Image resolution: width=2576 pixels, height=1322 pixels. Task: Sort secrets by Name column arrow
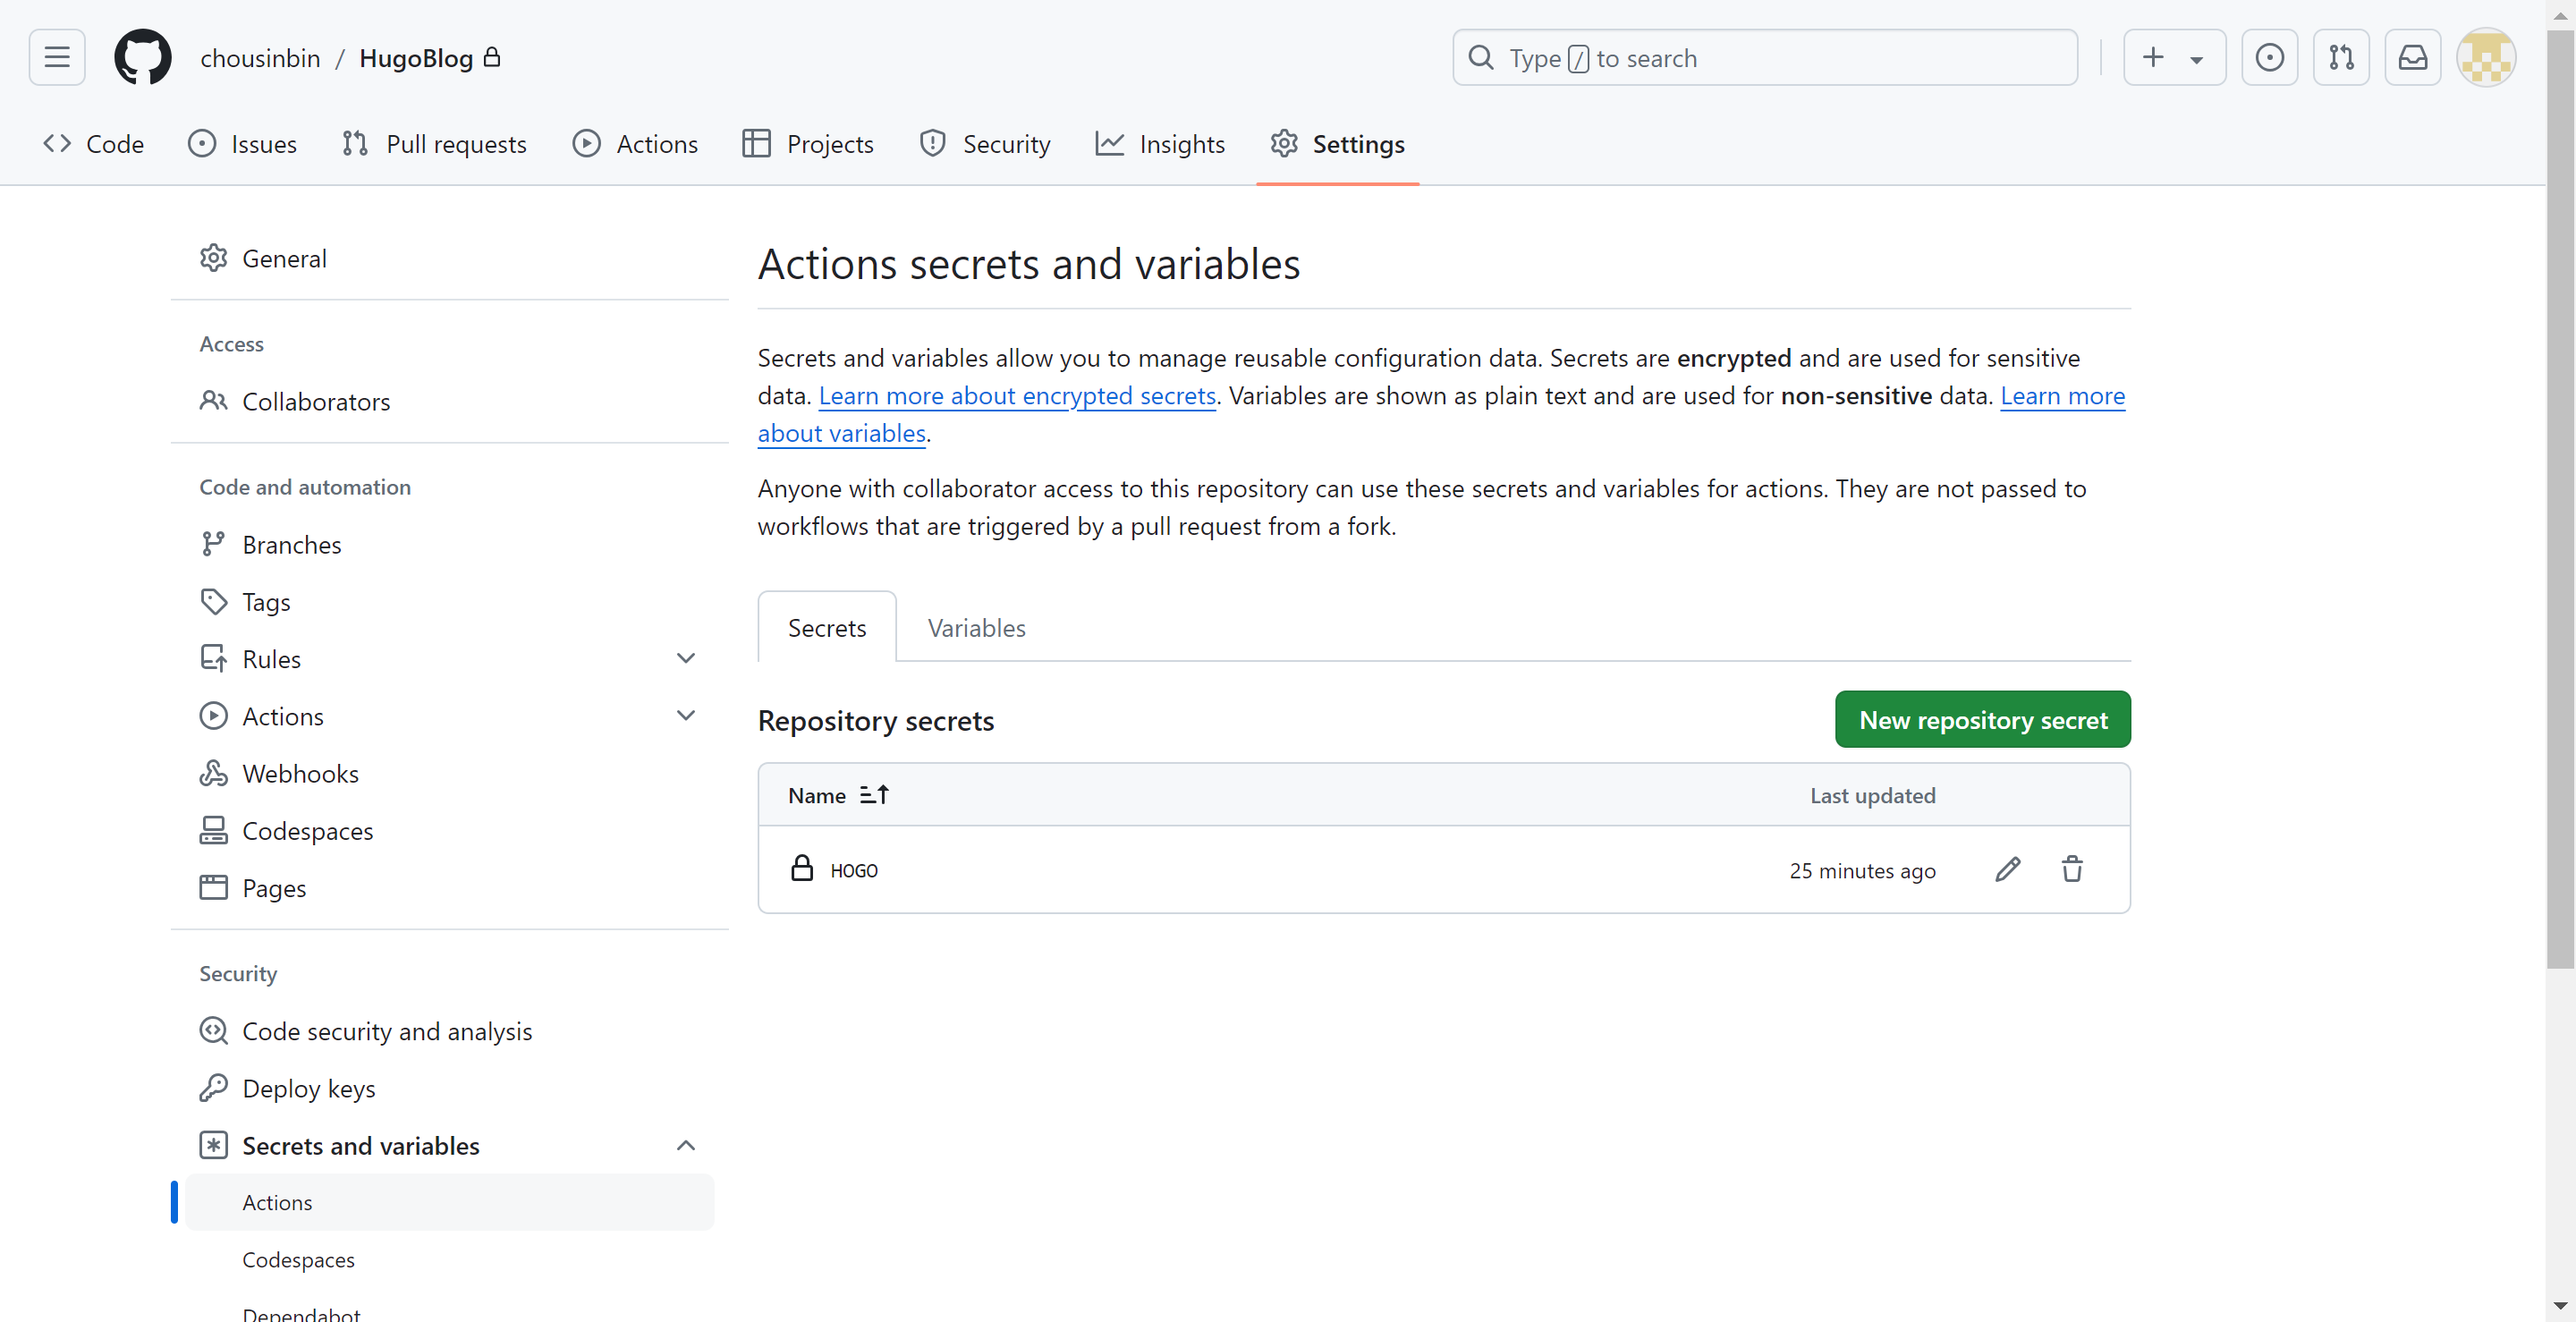(873, 795)
